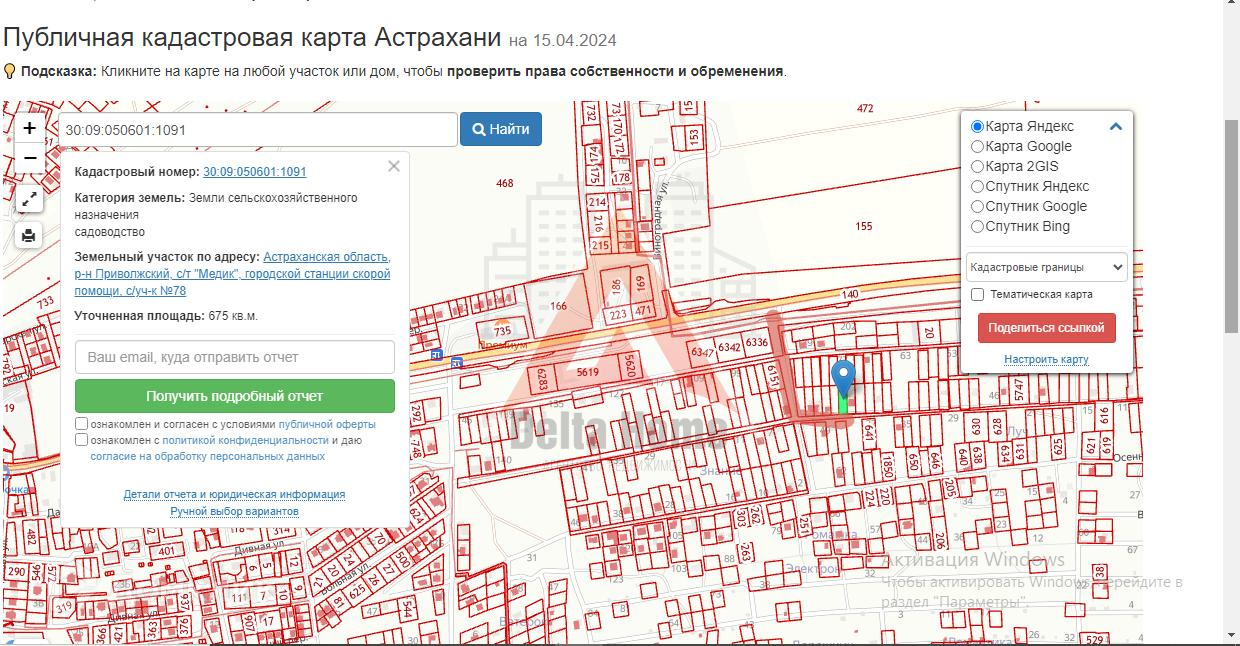Click parcel number 5619 on map
The width and height of the screenshot is (1240, 646).
click(x=587, y=372)
